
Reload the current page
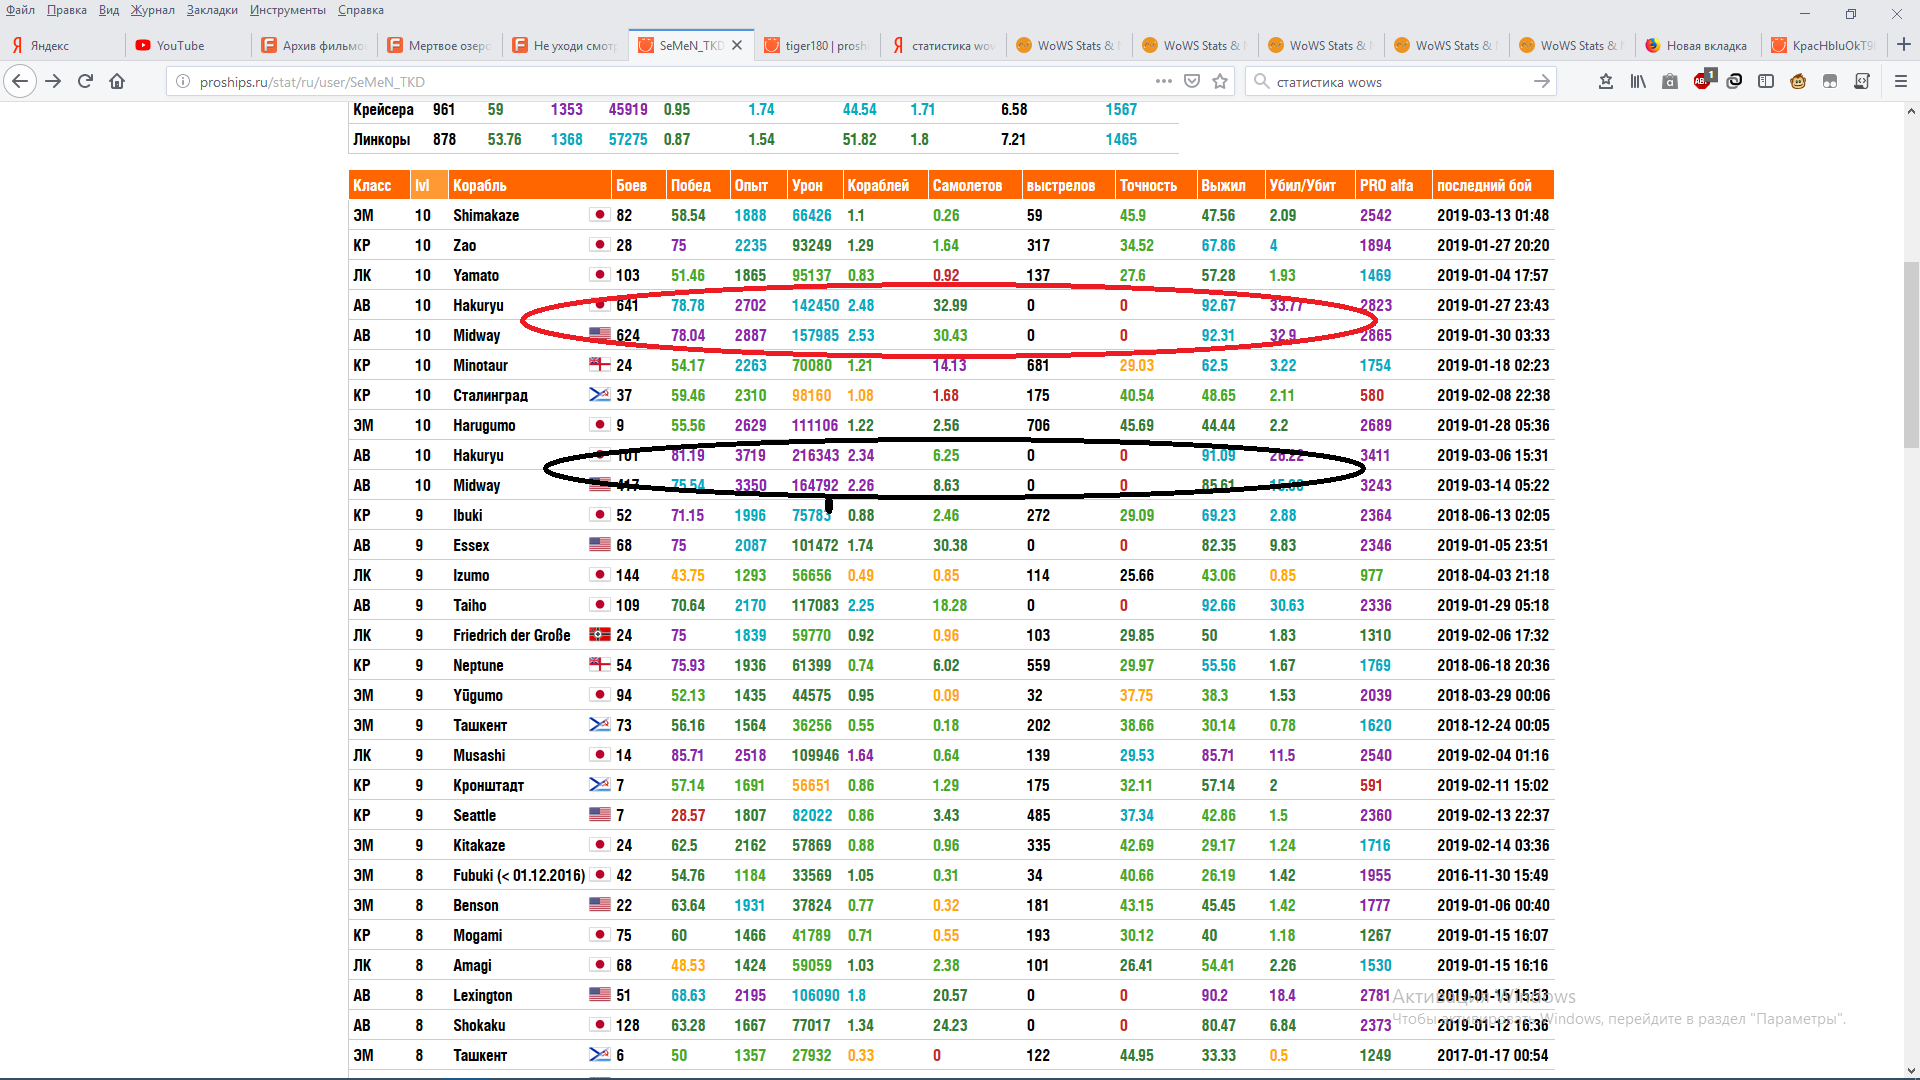85,82
